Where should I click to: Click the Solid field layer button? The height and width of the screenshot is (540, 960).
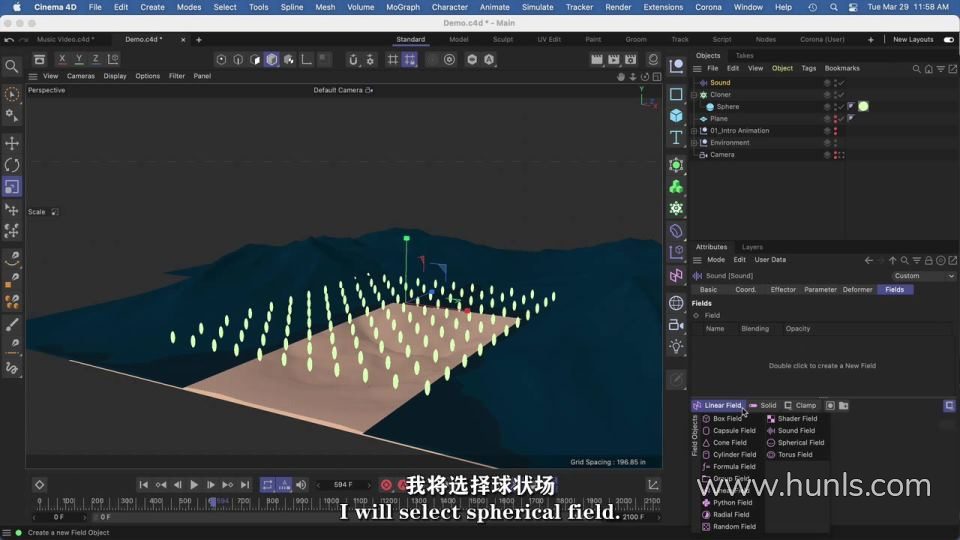pos(763,406)
